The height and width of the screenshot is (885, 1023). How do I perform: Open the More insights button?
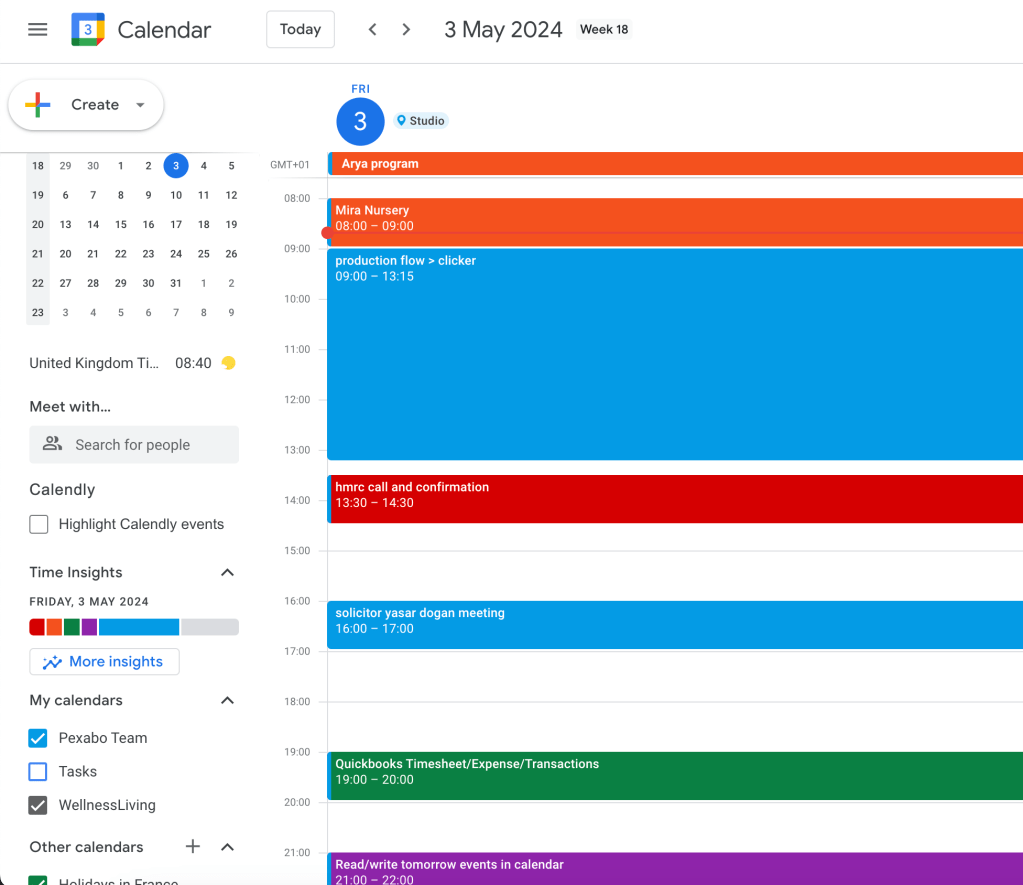coord(104,662)
